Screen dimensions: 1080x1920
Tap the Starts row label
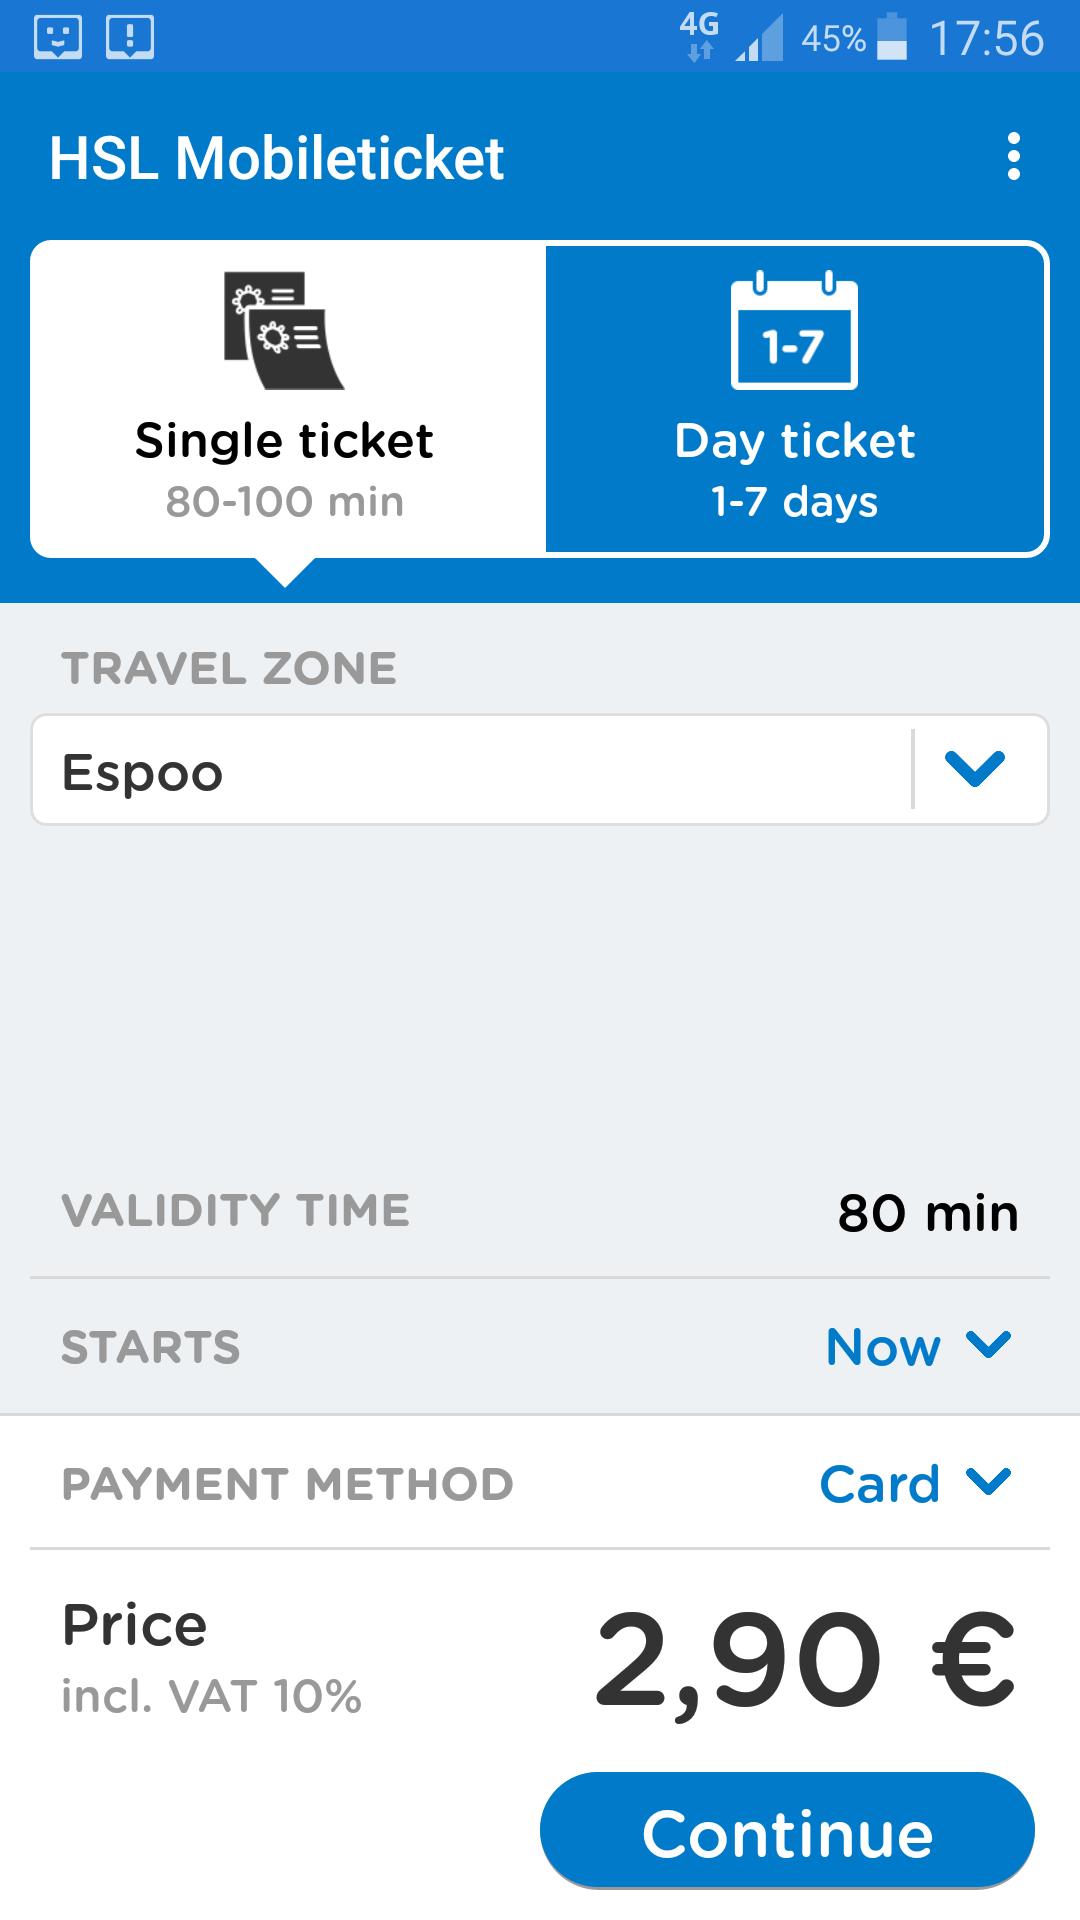tap(151, 1347)
